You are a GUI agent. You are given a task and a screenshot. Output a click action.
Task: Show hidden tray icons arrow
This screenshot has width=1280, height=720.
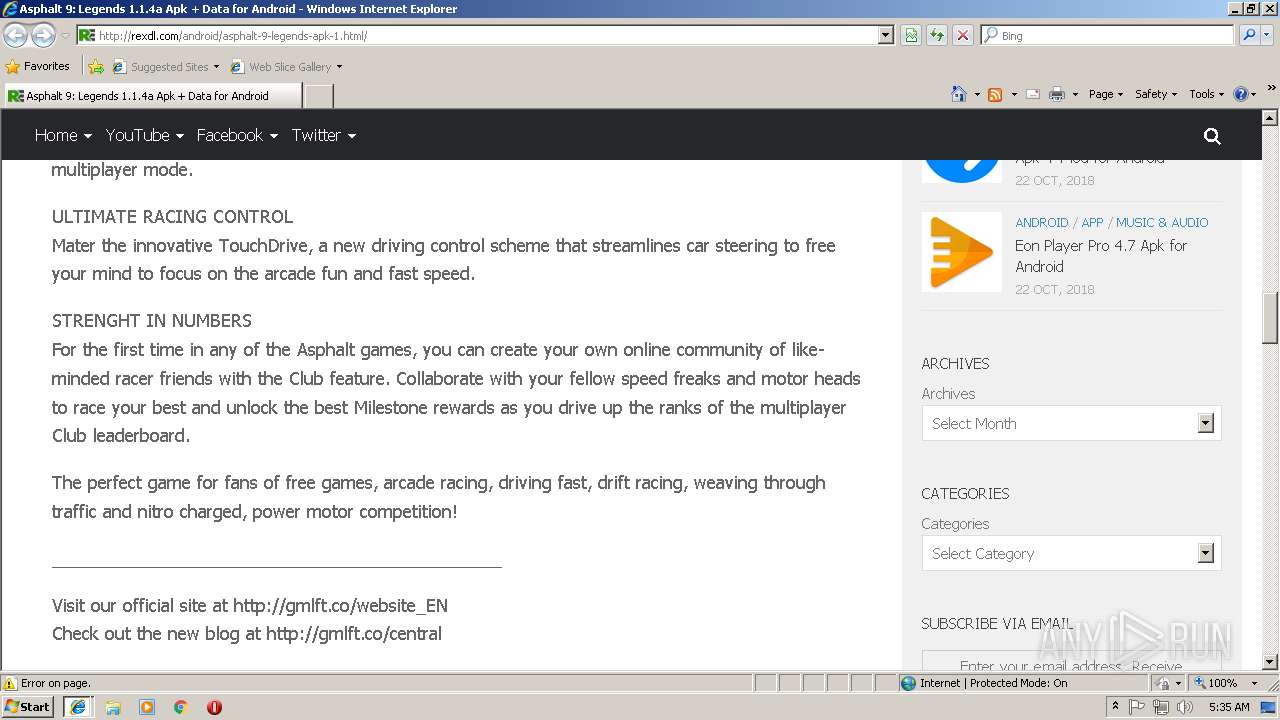1115,707
